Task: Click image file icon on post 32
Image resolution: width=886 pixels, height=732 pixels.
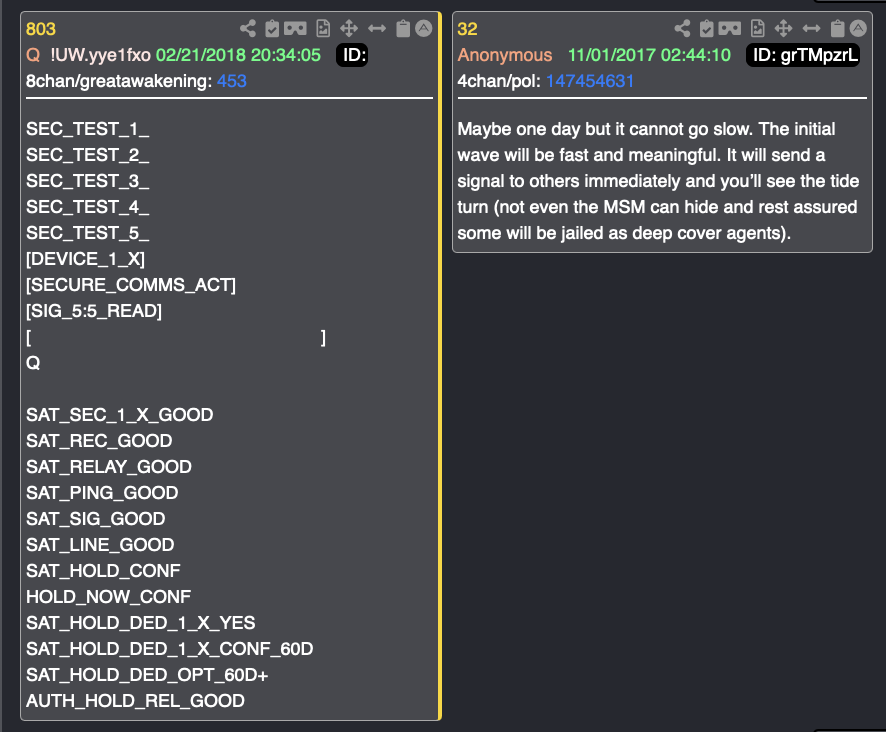Action: coord(758,28)
